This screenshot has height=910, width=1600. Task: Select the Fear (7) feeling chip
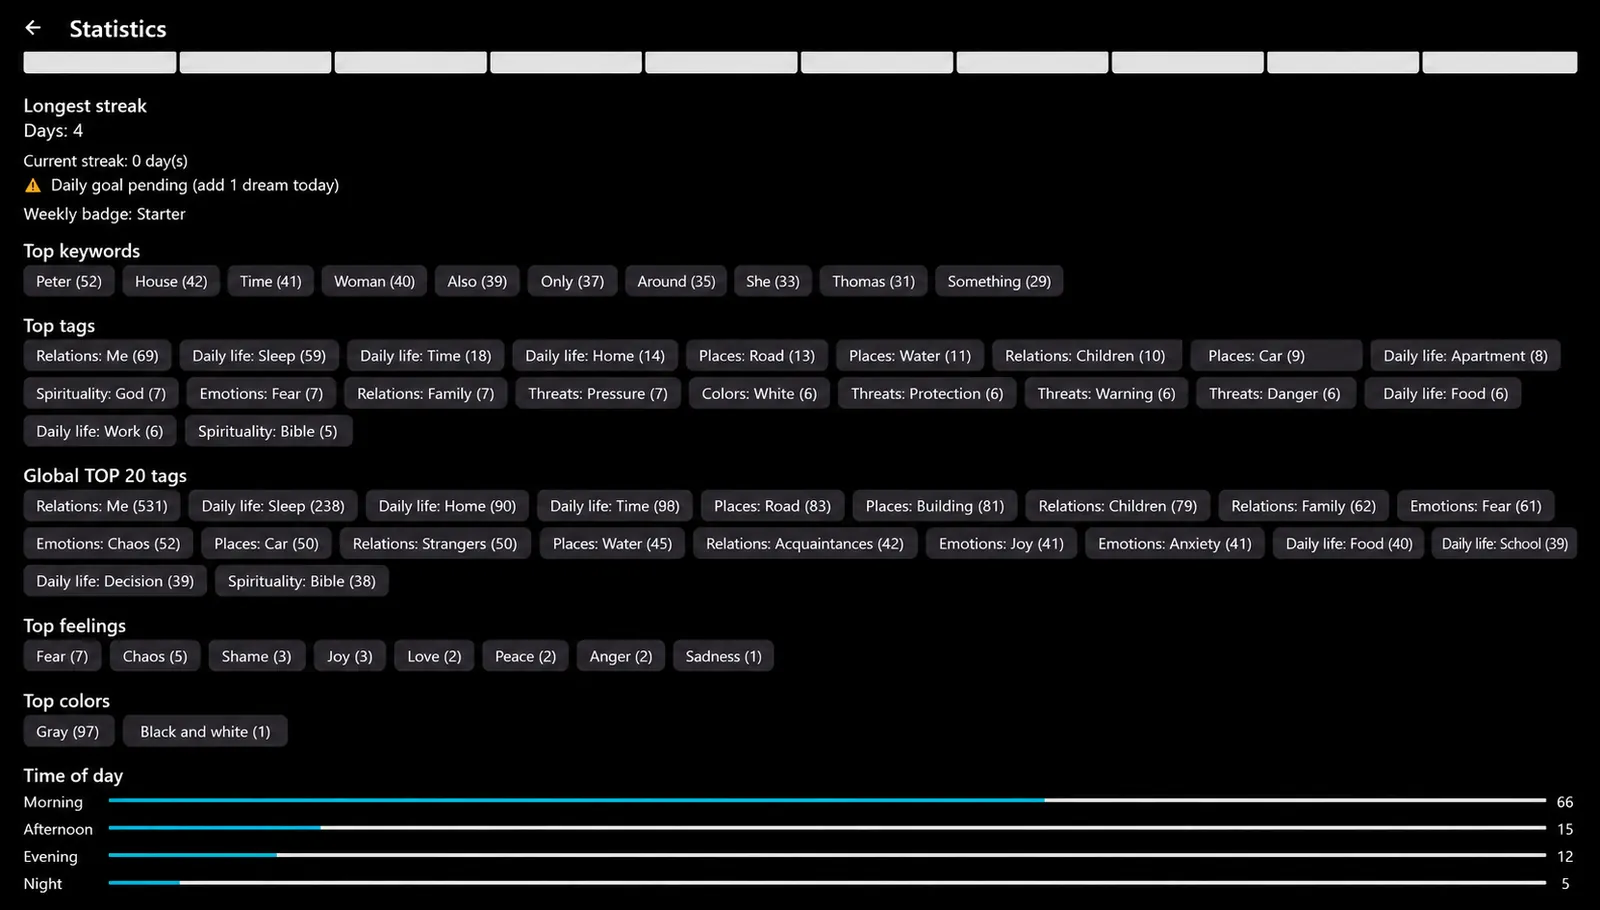[x=62, y=657]
